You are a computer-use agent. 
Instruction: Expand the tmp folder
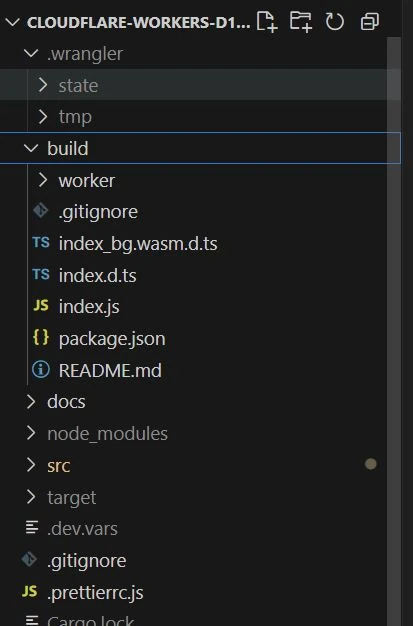[x=42, y=117]
